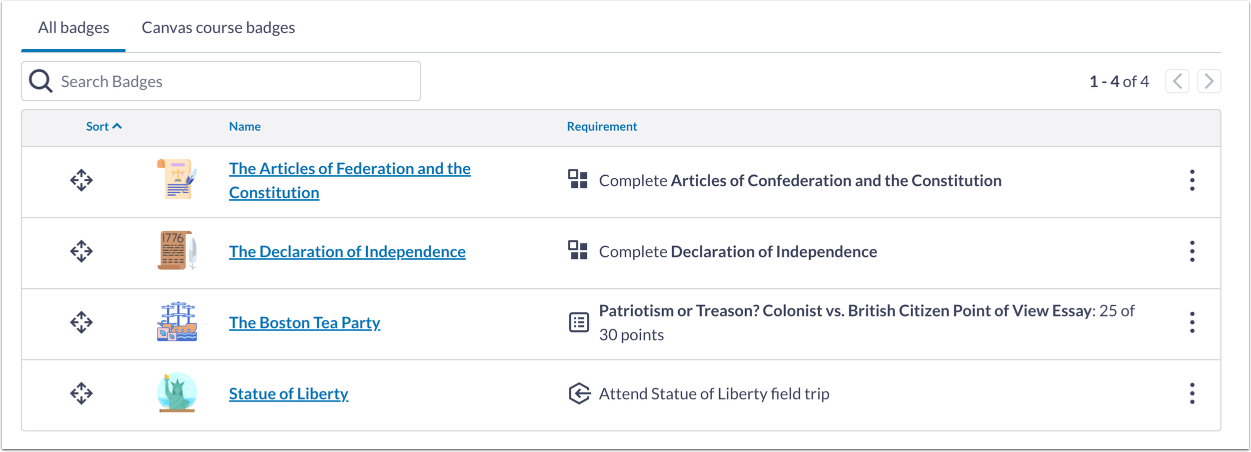Click the Search Badges input field
This screenshot has width=1251, height=452.
click(235, 81)
